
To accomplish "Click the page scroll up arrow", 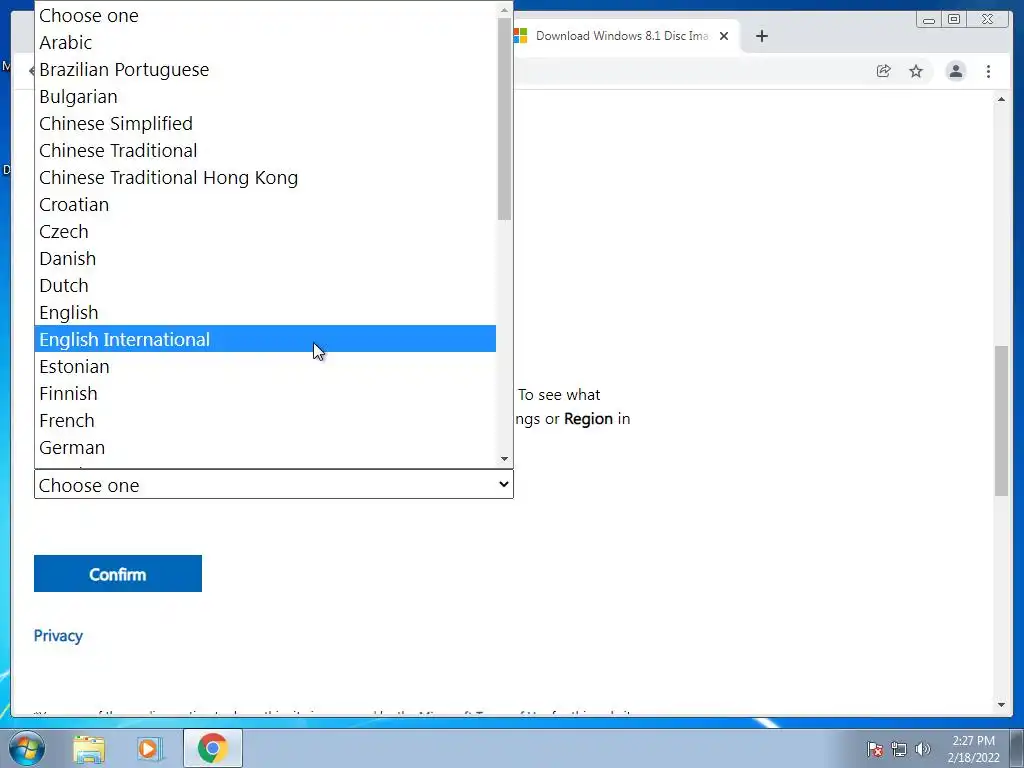I will click(1001, 99).
